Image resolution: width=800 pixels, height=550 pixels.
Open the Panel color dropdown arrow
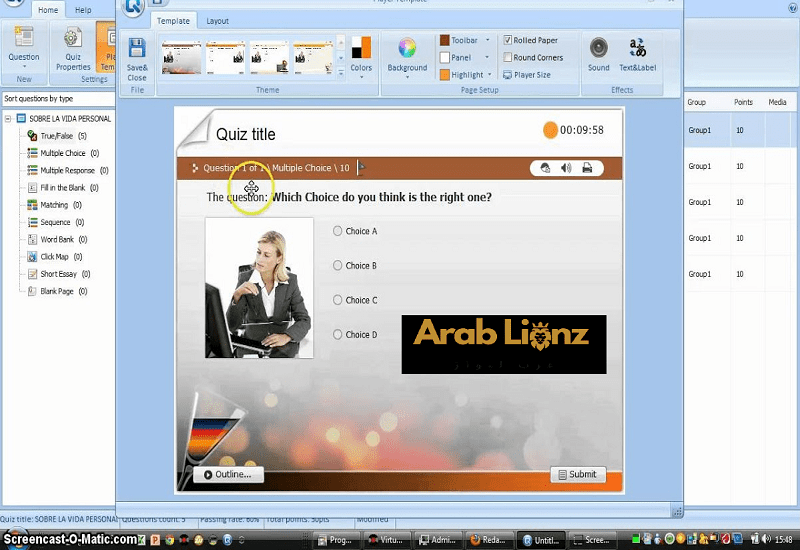(x=487, y=57)
